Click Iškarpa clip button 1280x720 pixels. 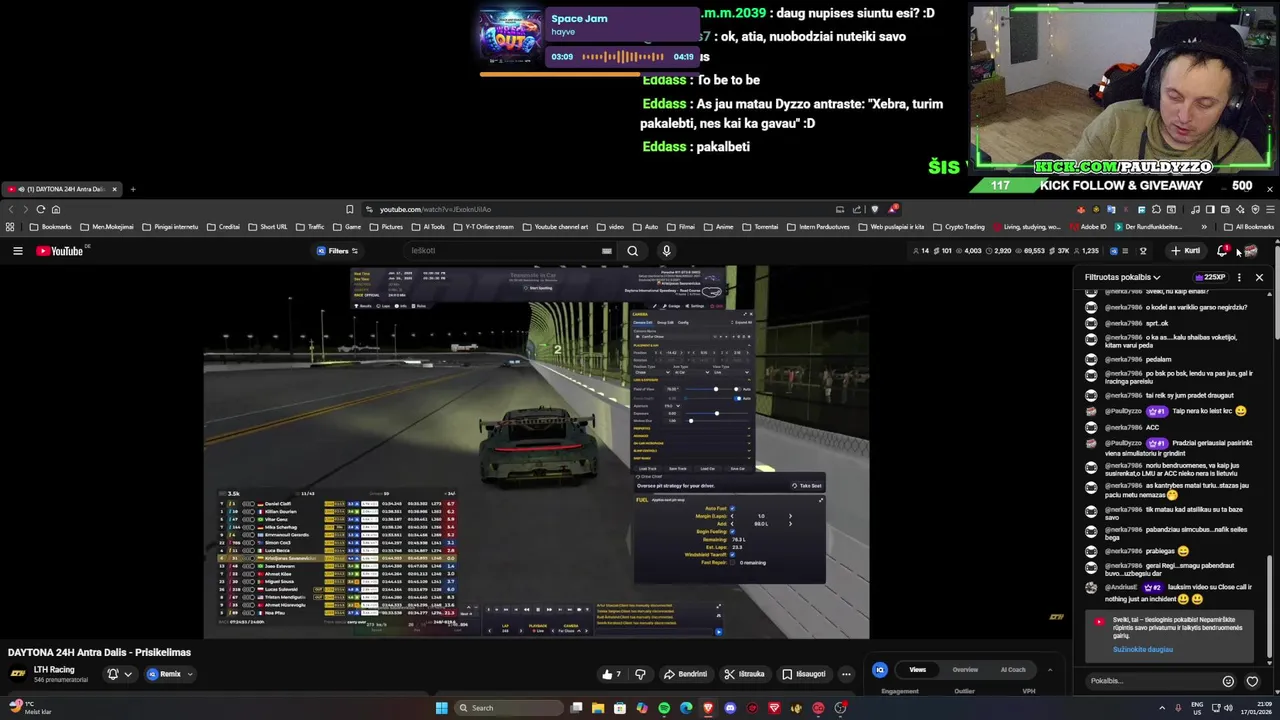pos(745,674)
